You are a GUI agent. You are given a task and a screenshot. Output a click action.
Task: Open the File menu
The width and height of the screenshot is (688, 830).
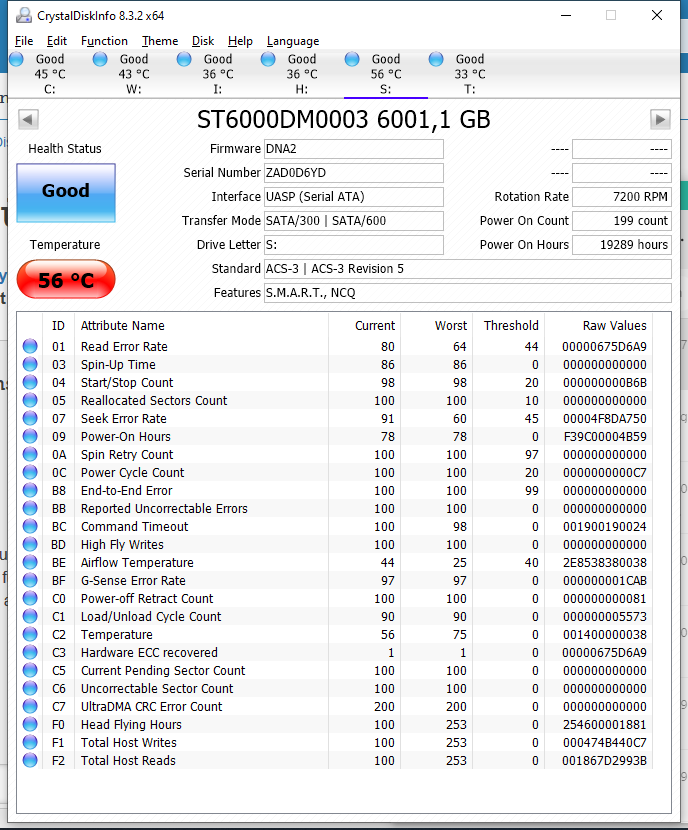(x=24, y=41)
